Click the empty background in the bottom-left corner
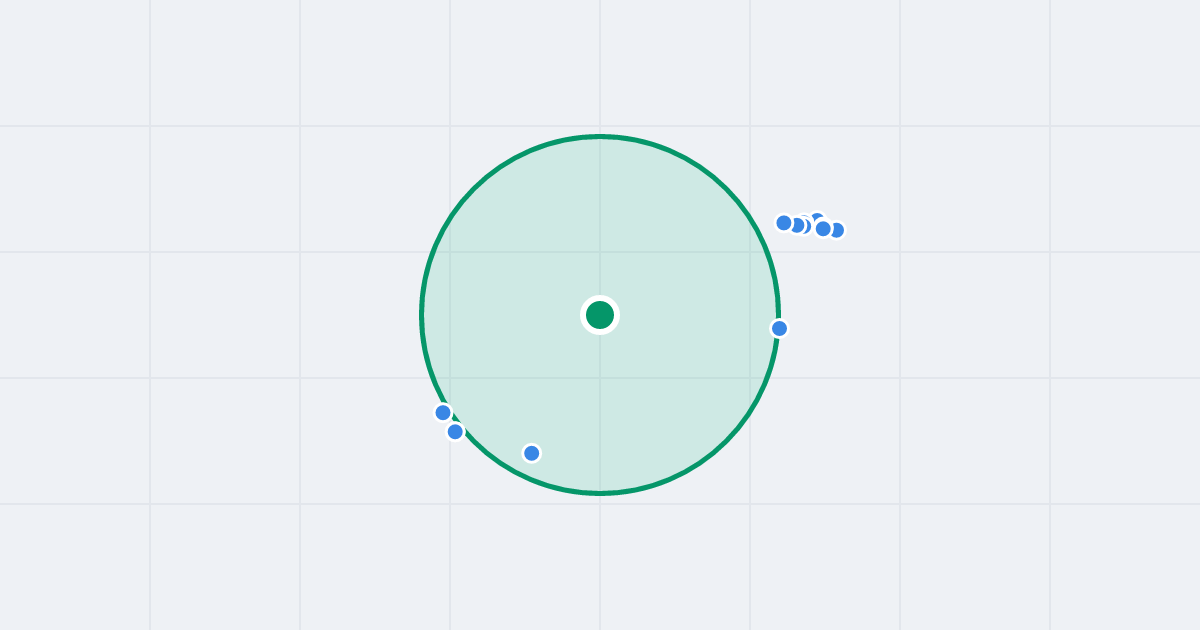1200x630 pixels. [x=70, y=570]
